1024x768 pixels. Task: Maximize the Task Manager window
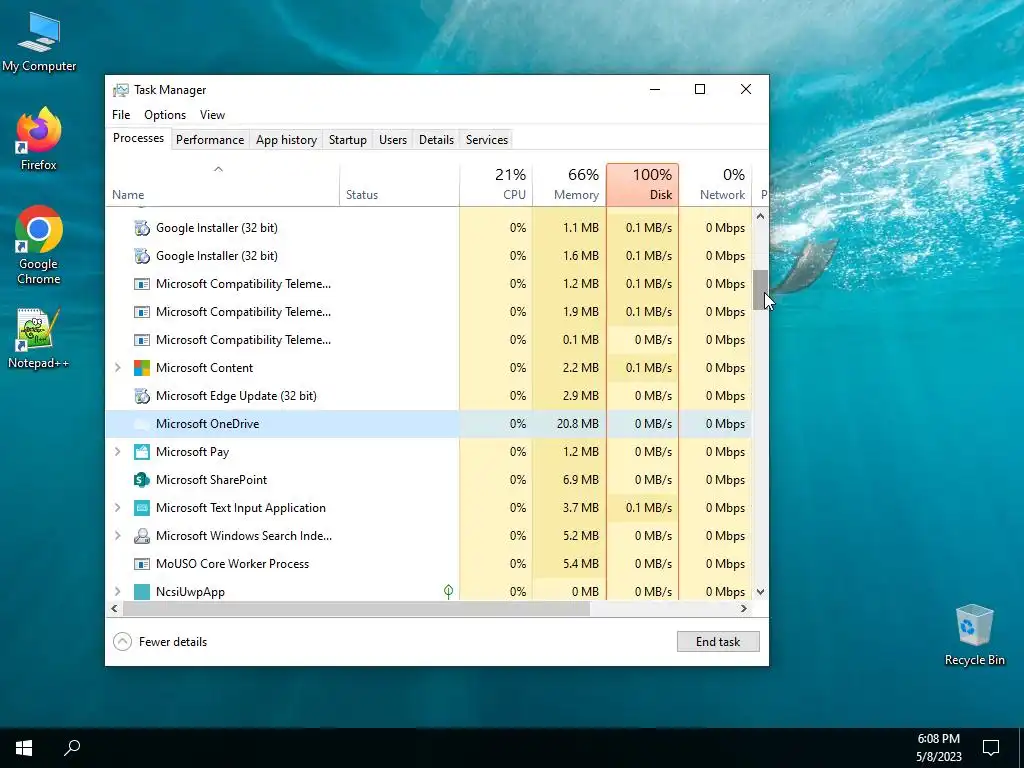coord(700,89)
